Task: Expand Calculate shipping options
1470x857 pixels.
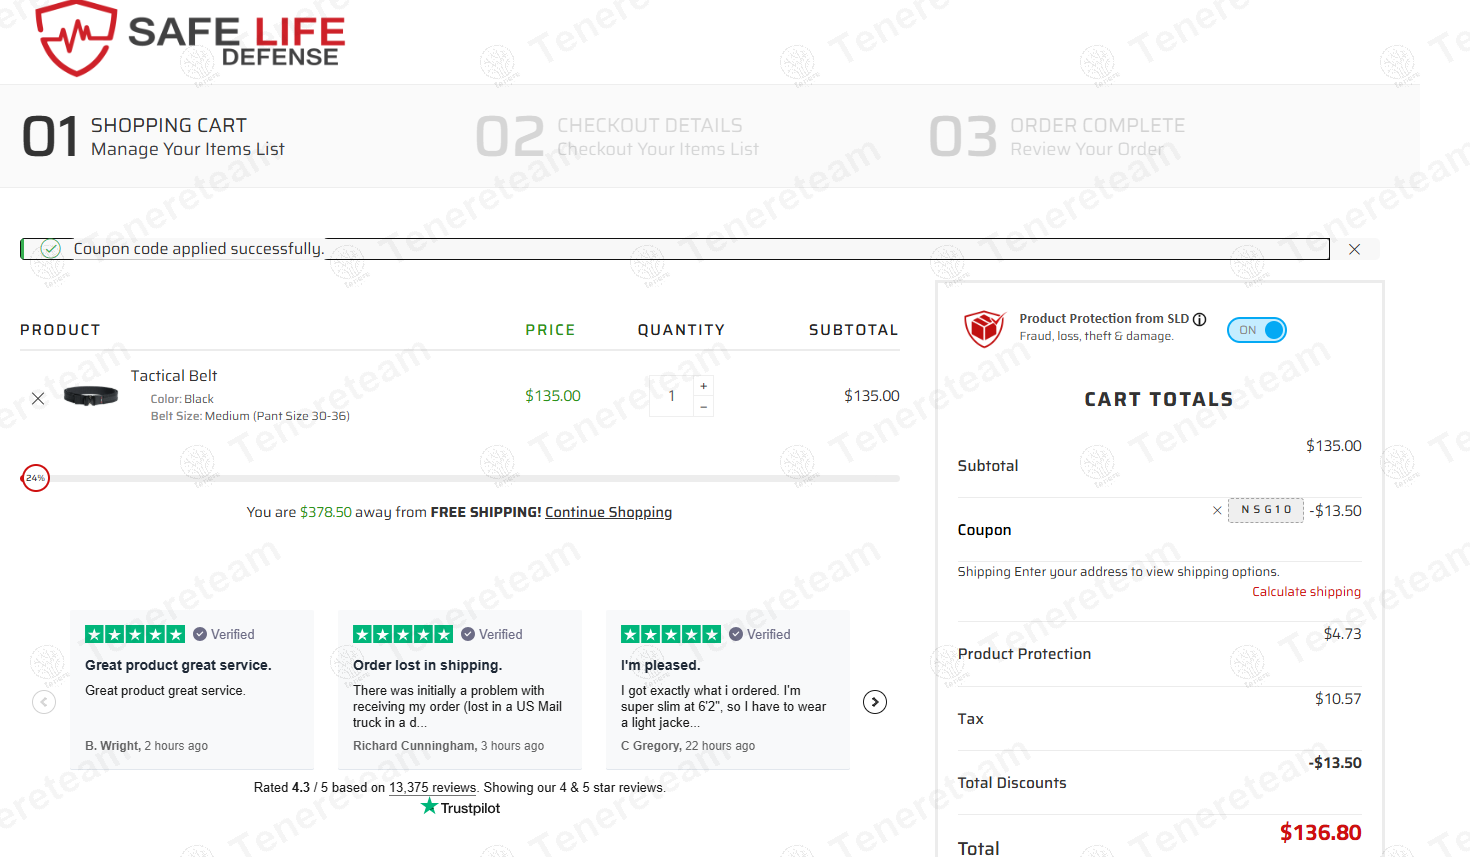Action: [1306, 592]
